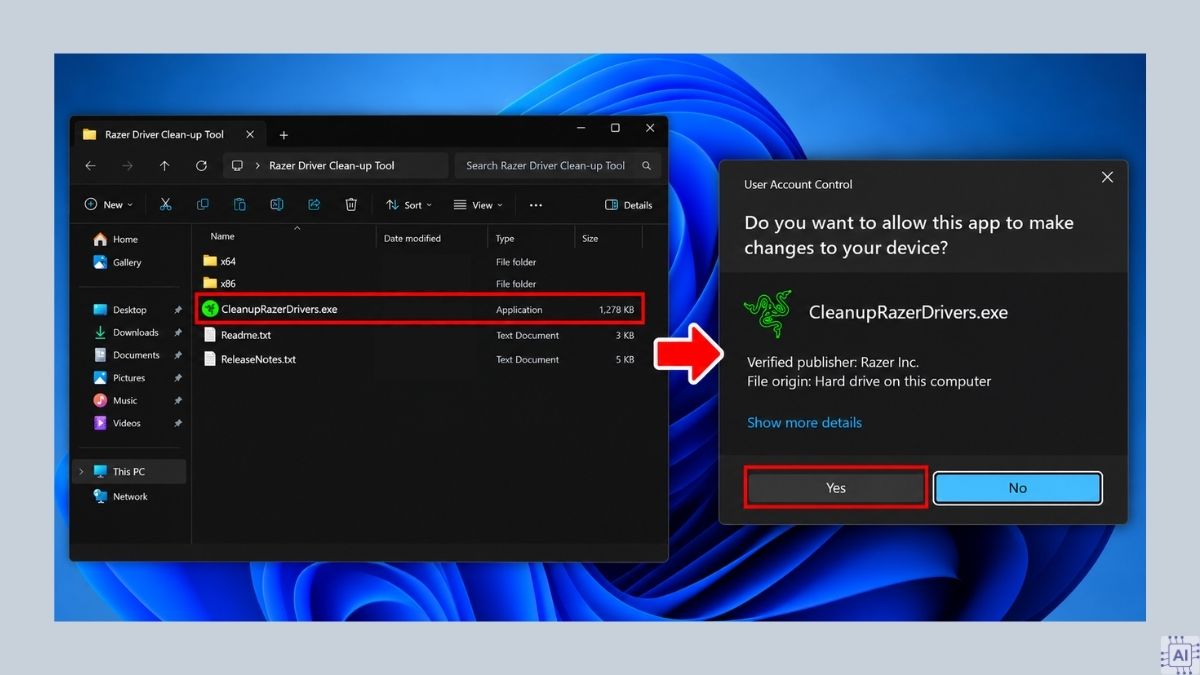The height and width of the screenshot is (675, 1200).
Task: Click the search magnifier icon
Action: click(x=646, y=166)
